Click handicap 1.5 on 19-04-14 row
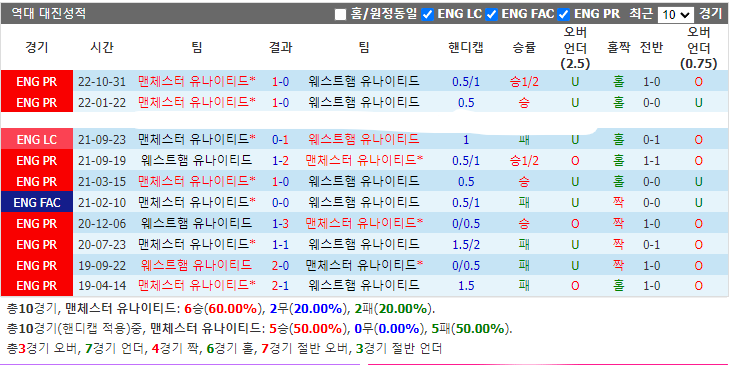Screen dimensions: 731x365 tap(466, 285)
